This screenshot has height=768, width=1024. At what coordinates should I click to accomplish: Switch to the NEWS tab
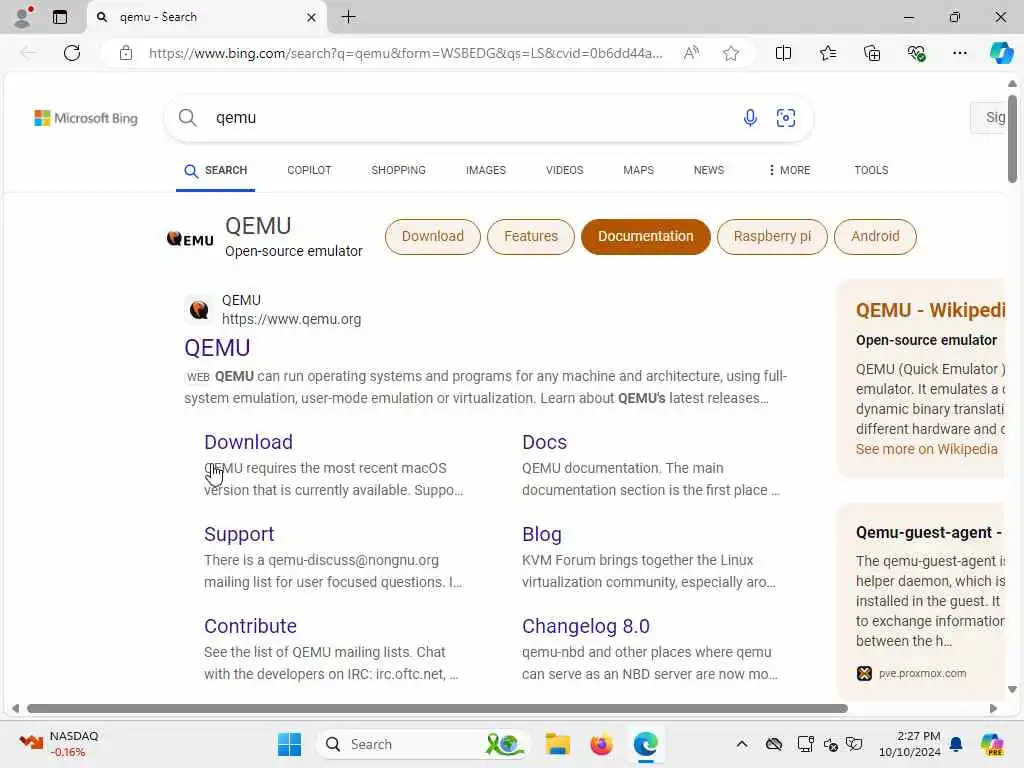[x=709, y=170]
